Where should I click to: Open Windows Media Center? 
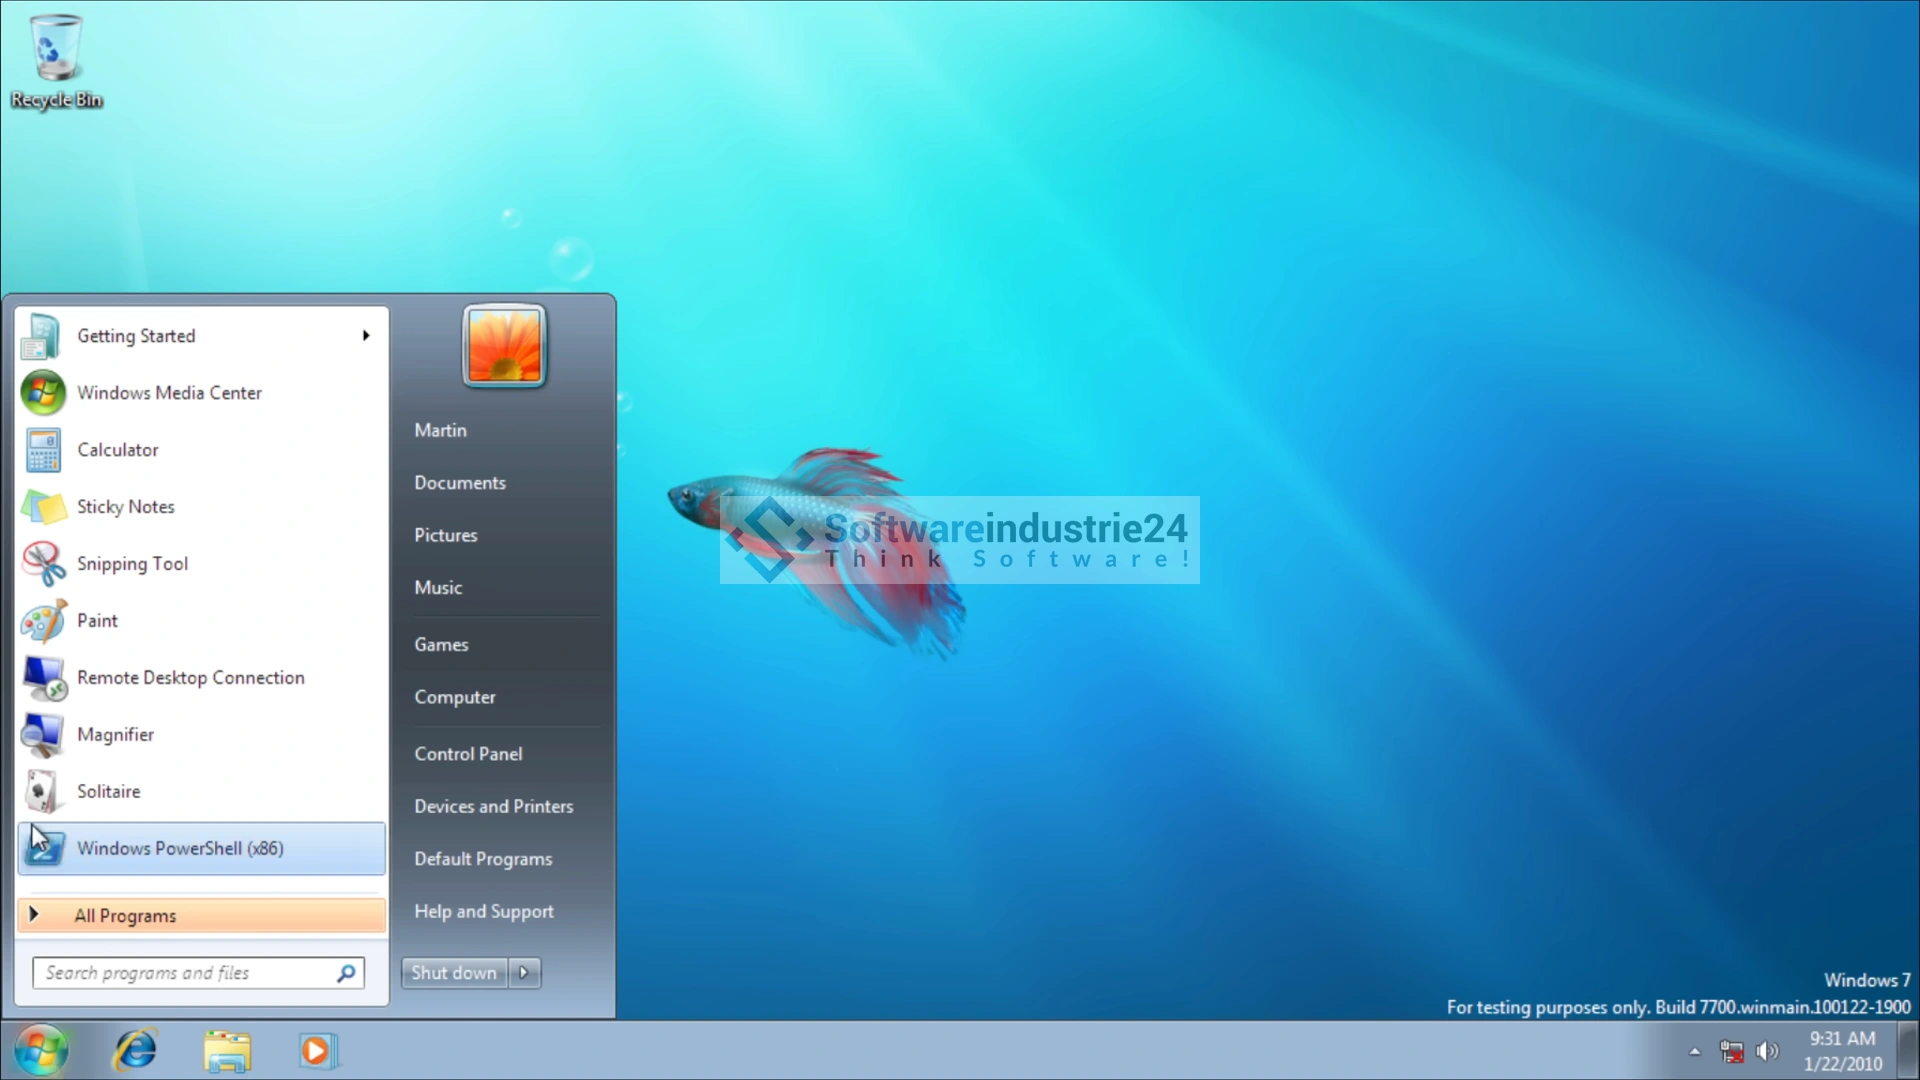169,393
